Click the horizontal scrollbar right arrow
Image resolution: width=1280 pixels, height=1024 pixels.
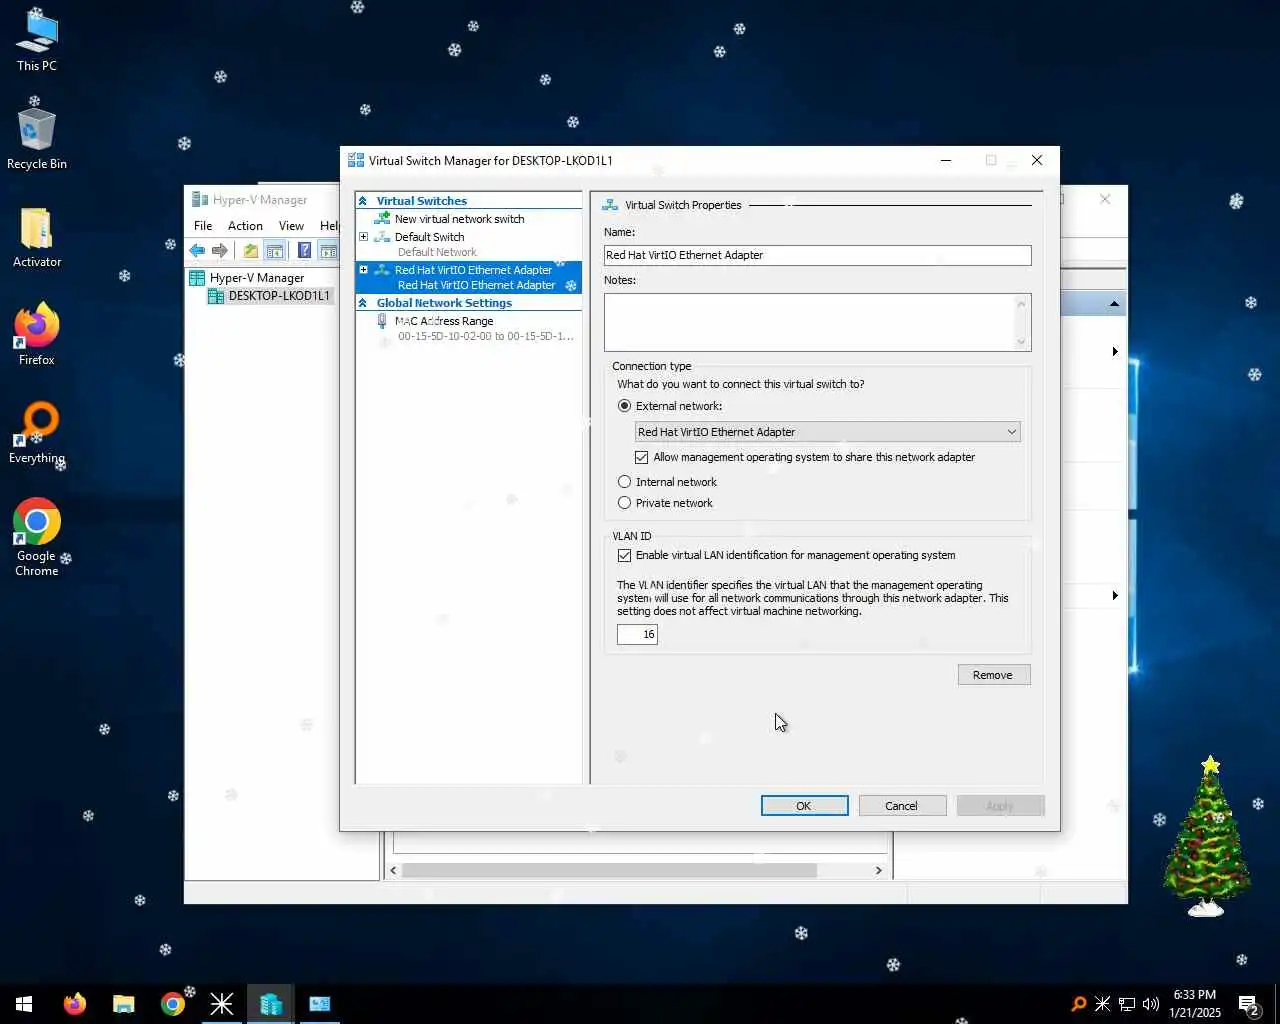879,871
